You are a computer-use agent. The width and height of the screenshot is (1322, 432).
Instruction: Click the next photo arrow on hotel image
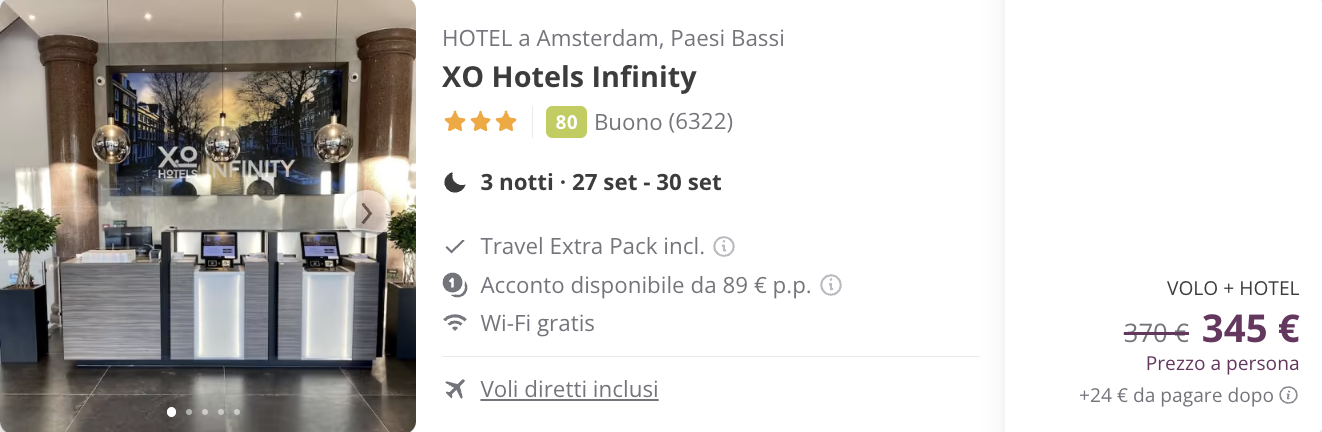367,213
